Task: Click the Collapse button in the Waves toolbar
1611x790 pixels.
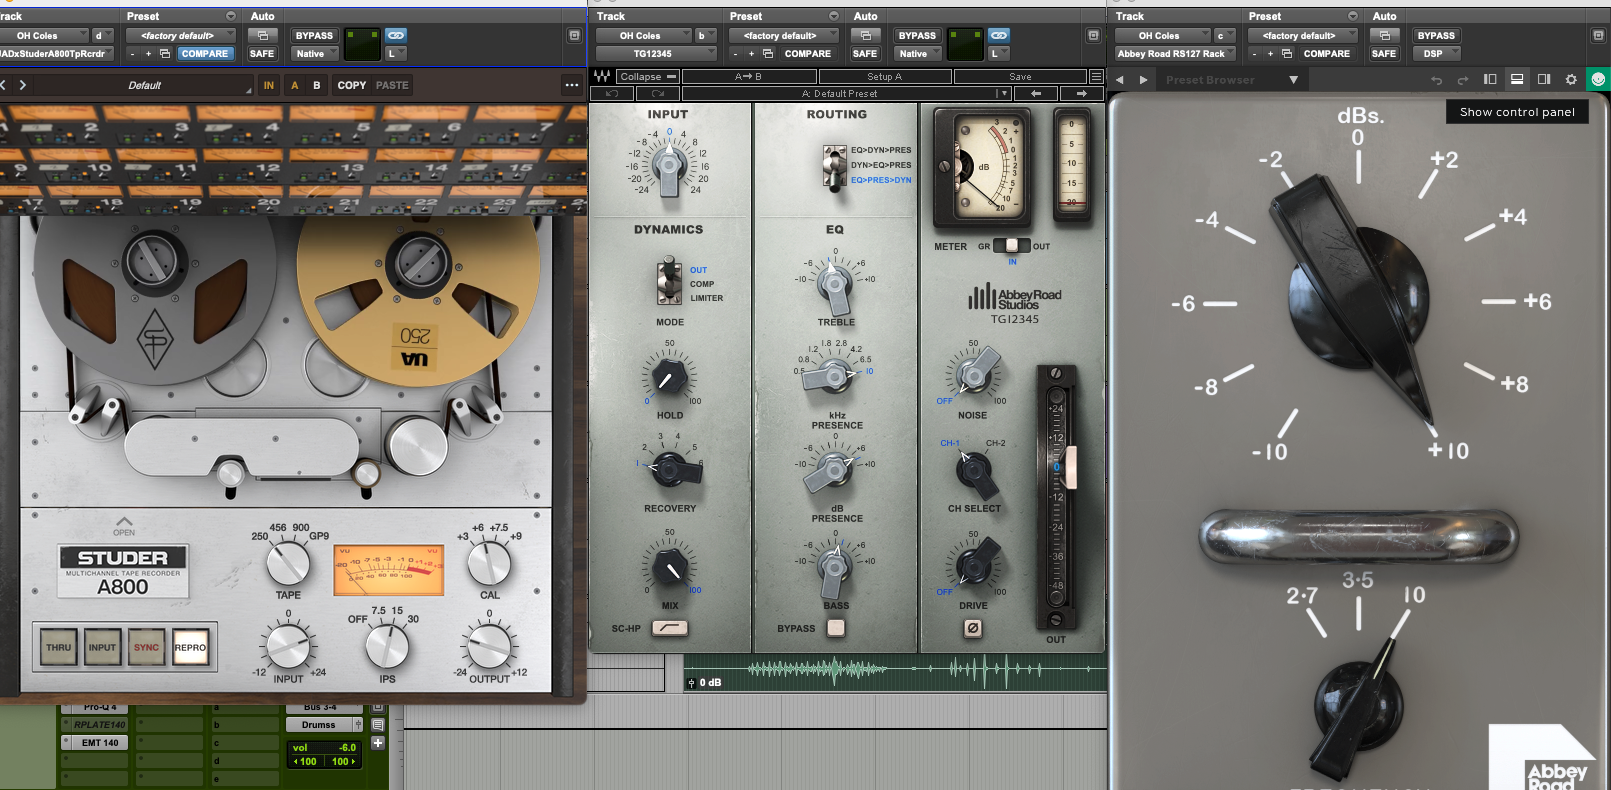Action: click(648, 76)
